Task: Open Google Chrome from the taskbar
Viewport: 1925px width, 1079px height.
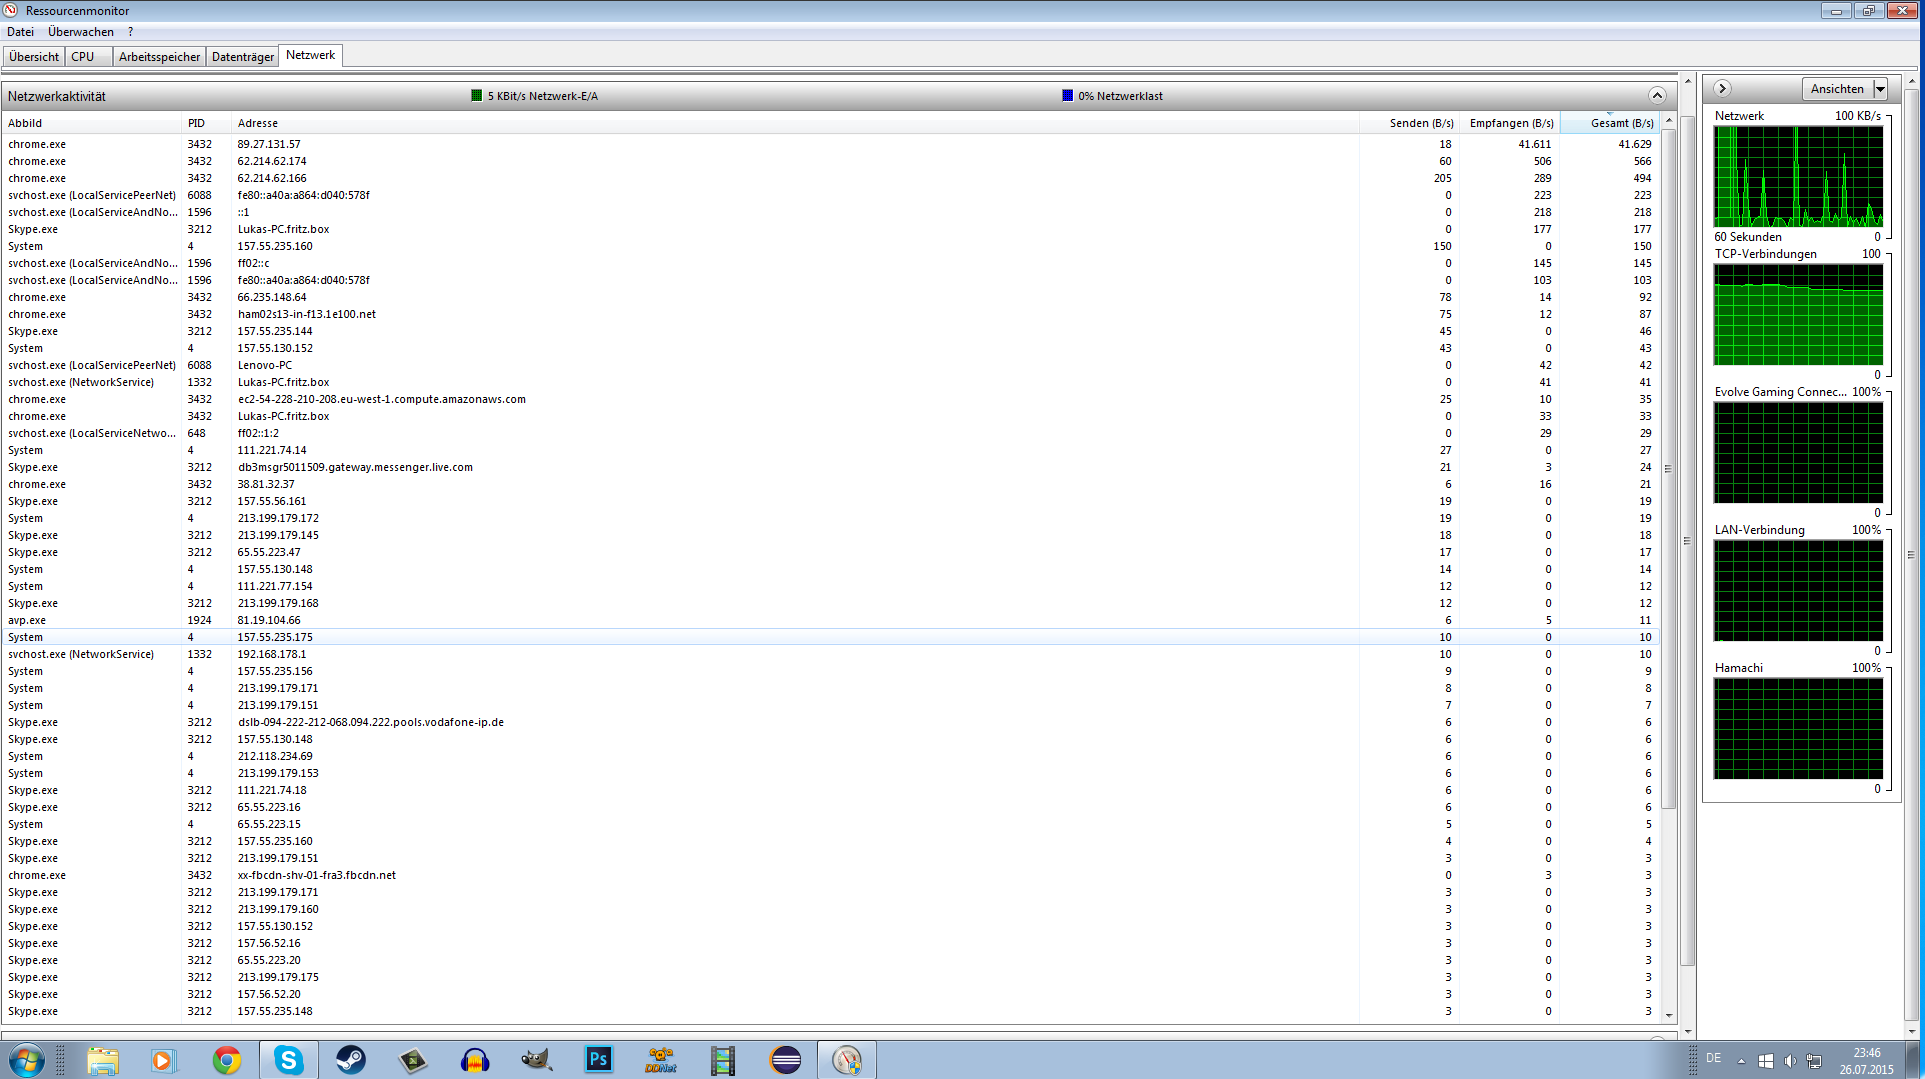Action: pos(227,1060)
